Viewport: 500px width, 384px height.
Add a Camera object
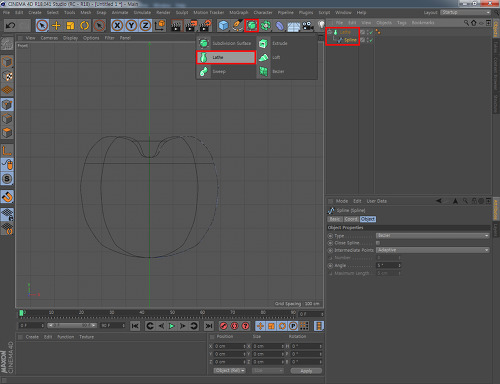pyautogui.click(x=308, y=25)
